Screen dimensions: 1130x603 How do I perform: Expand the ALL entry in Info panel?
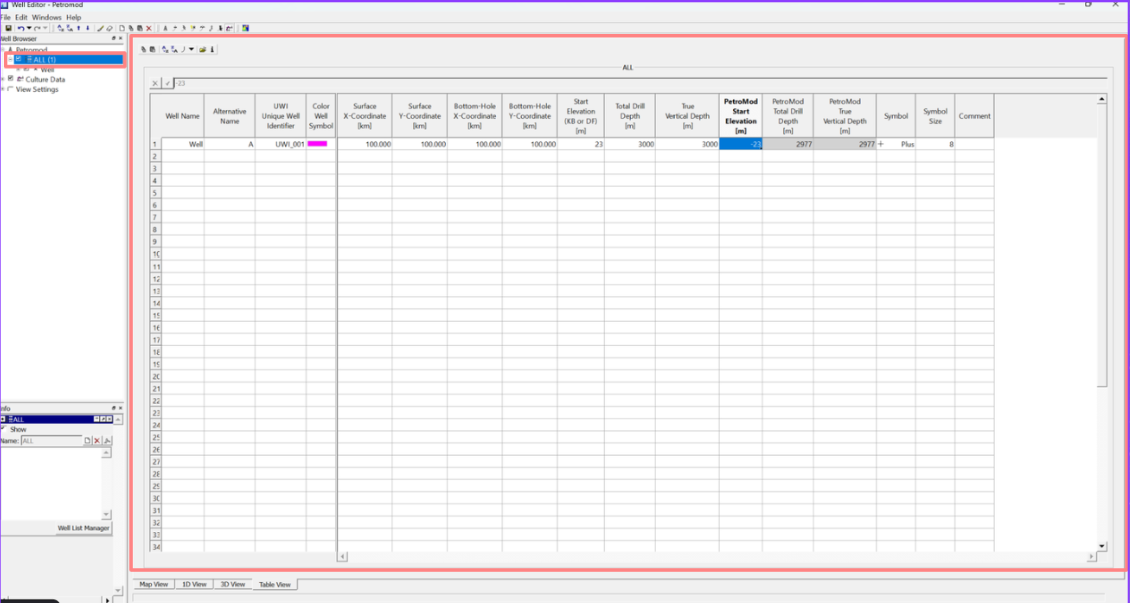click(x=3, y=419)
